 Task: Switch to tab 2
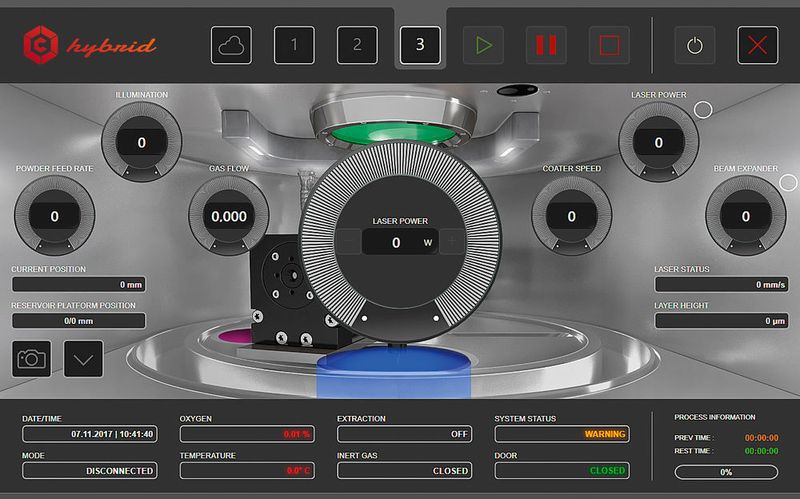coord(357,45)
